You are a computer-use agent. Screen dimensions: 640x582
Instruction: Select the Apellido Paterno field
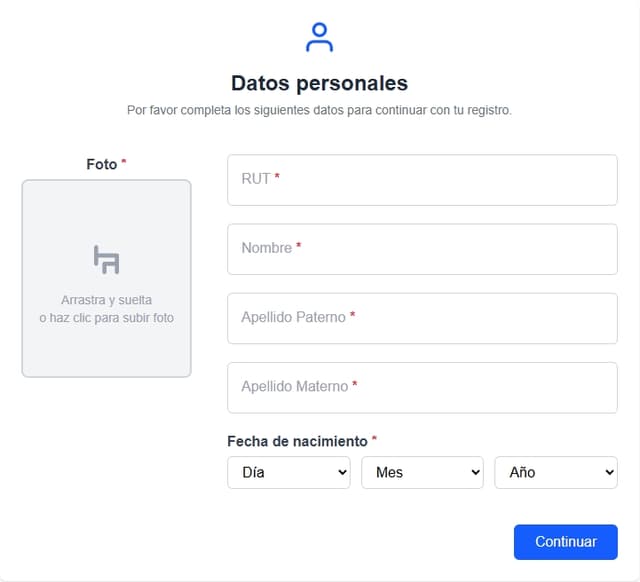tap(422, 318)
